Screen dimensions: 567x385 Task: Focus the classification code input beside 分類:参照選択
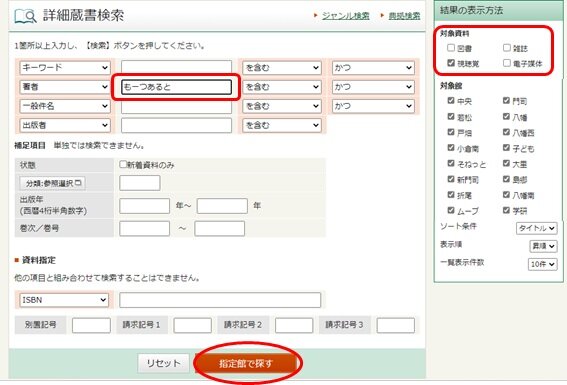pyautogui.click(x=140, y=183)
